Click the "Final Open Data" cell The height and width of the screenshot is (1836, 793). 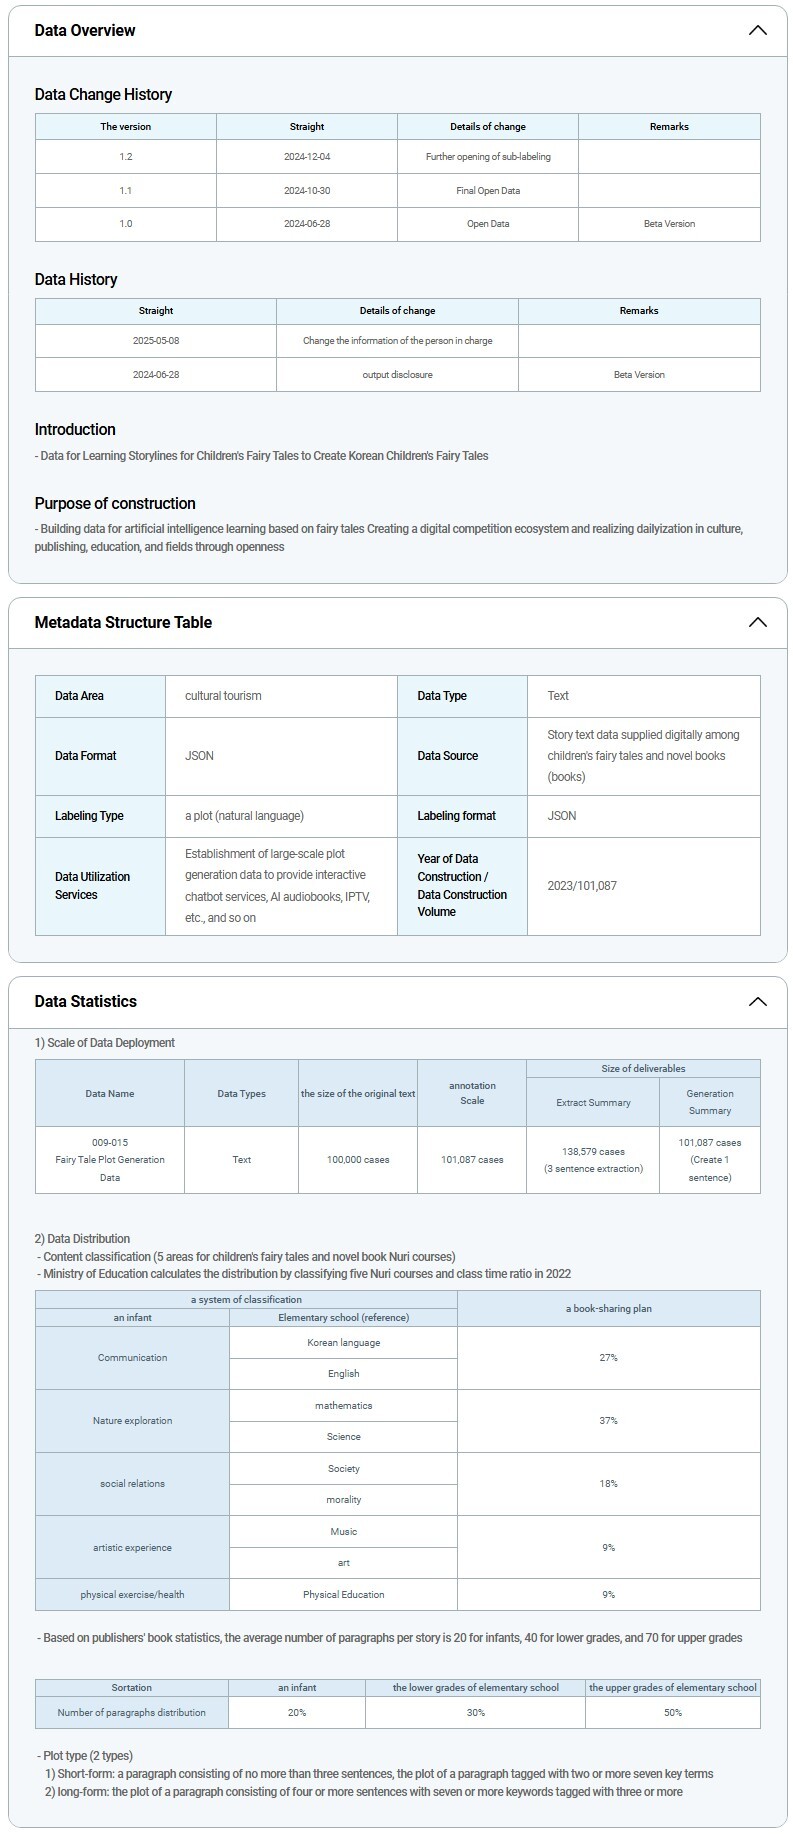(488, 190)
